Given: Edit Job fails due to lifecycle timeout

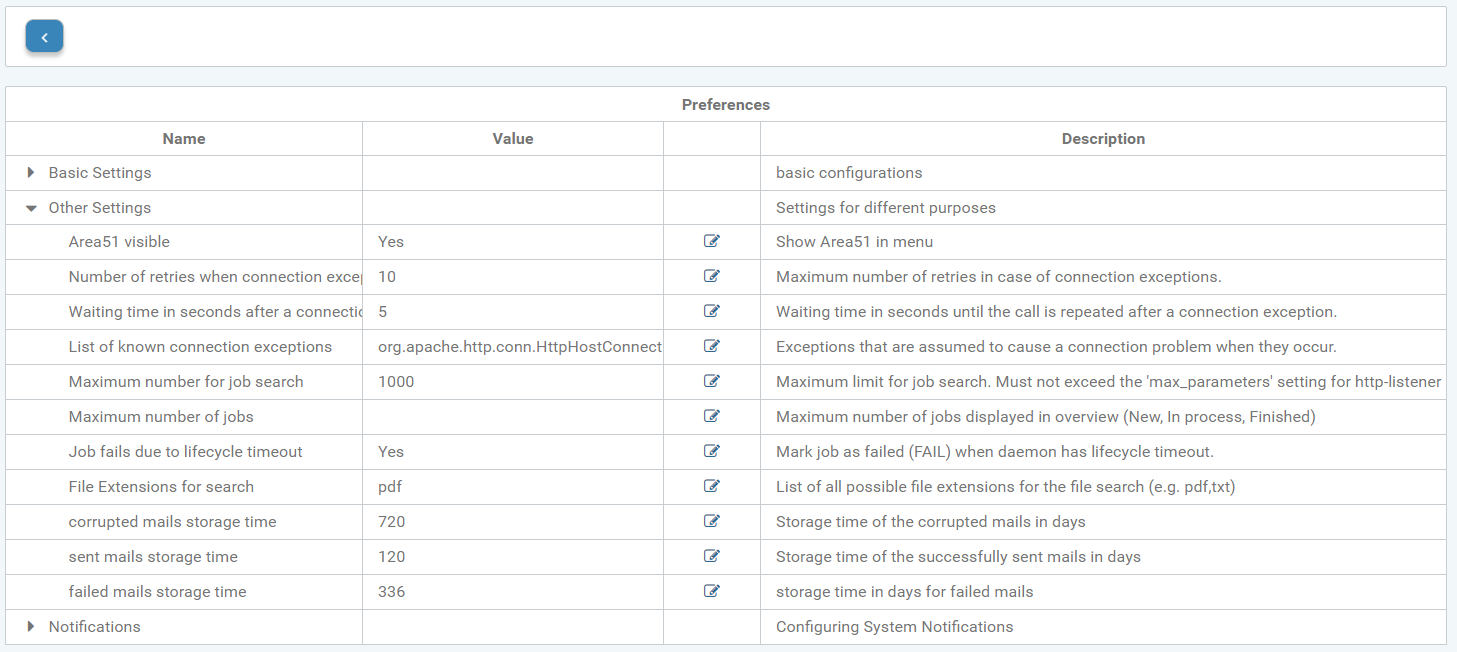Looking at the screenshot, I should click(x=711, y=451).
